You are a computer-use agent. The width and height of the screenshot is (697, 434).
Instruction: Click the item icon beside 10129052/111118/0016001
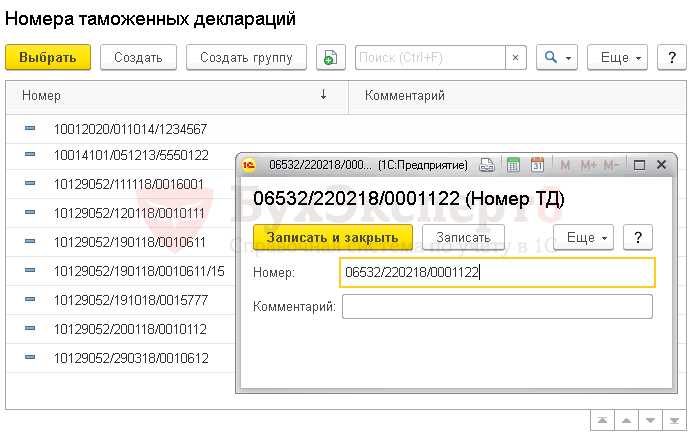click(30, 183)
